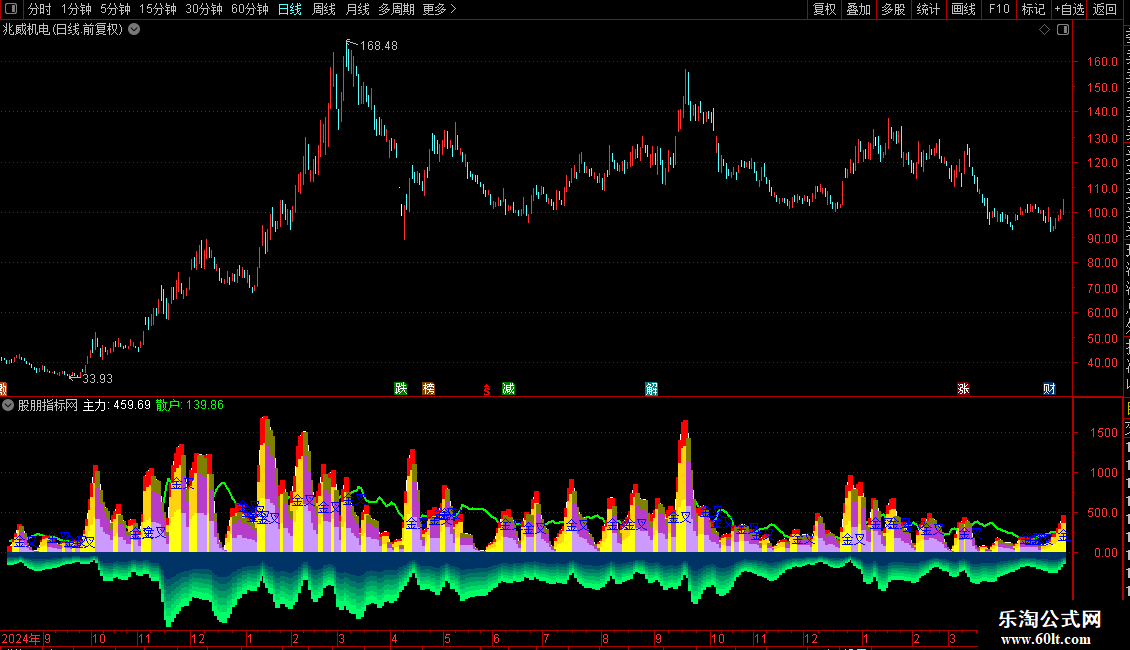Toggle the panel layout icon at chart top-right
The width and height of the screenshot is (1130, 650).
(x=1063, y=30)
